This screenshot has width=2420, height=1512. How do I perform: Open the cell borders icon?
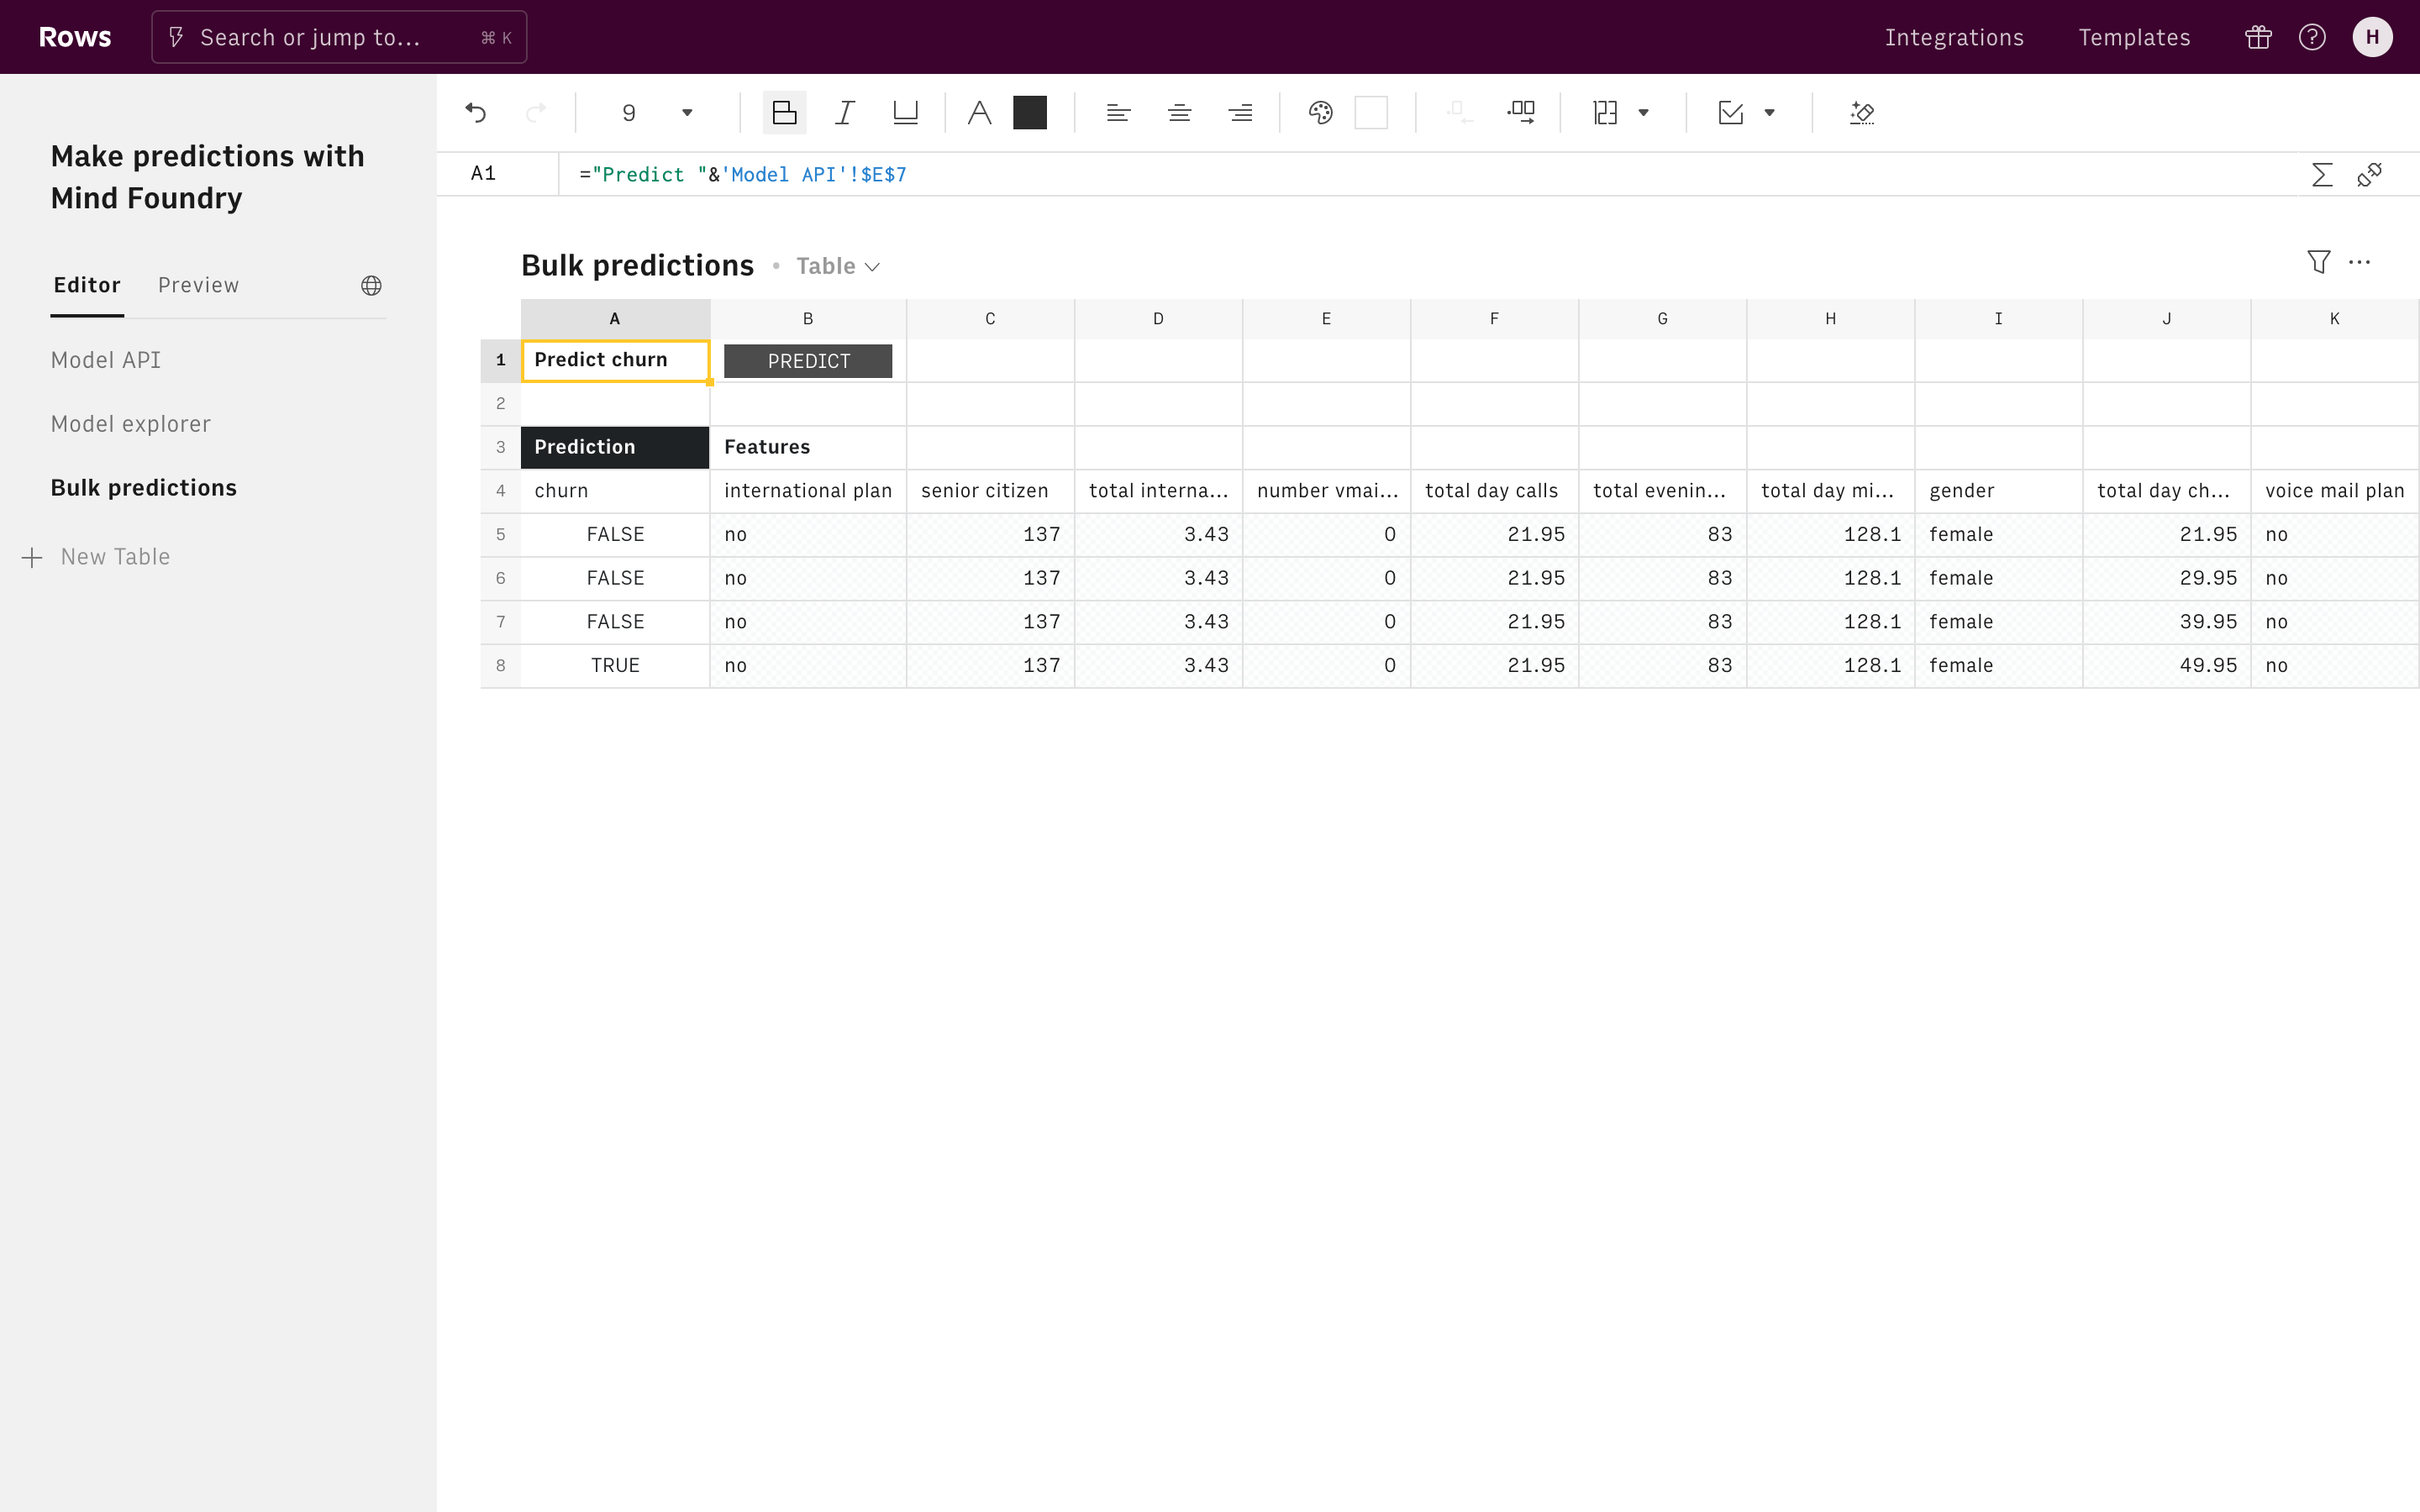point(1606,113)
